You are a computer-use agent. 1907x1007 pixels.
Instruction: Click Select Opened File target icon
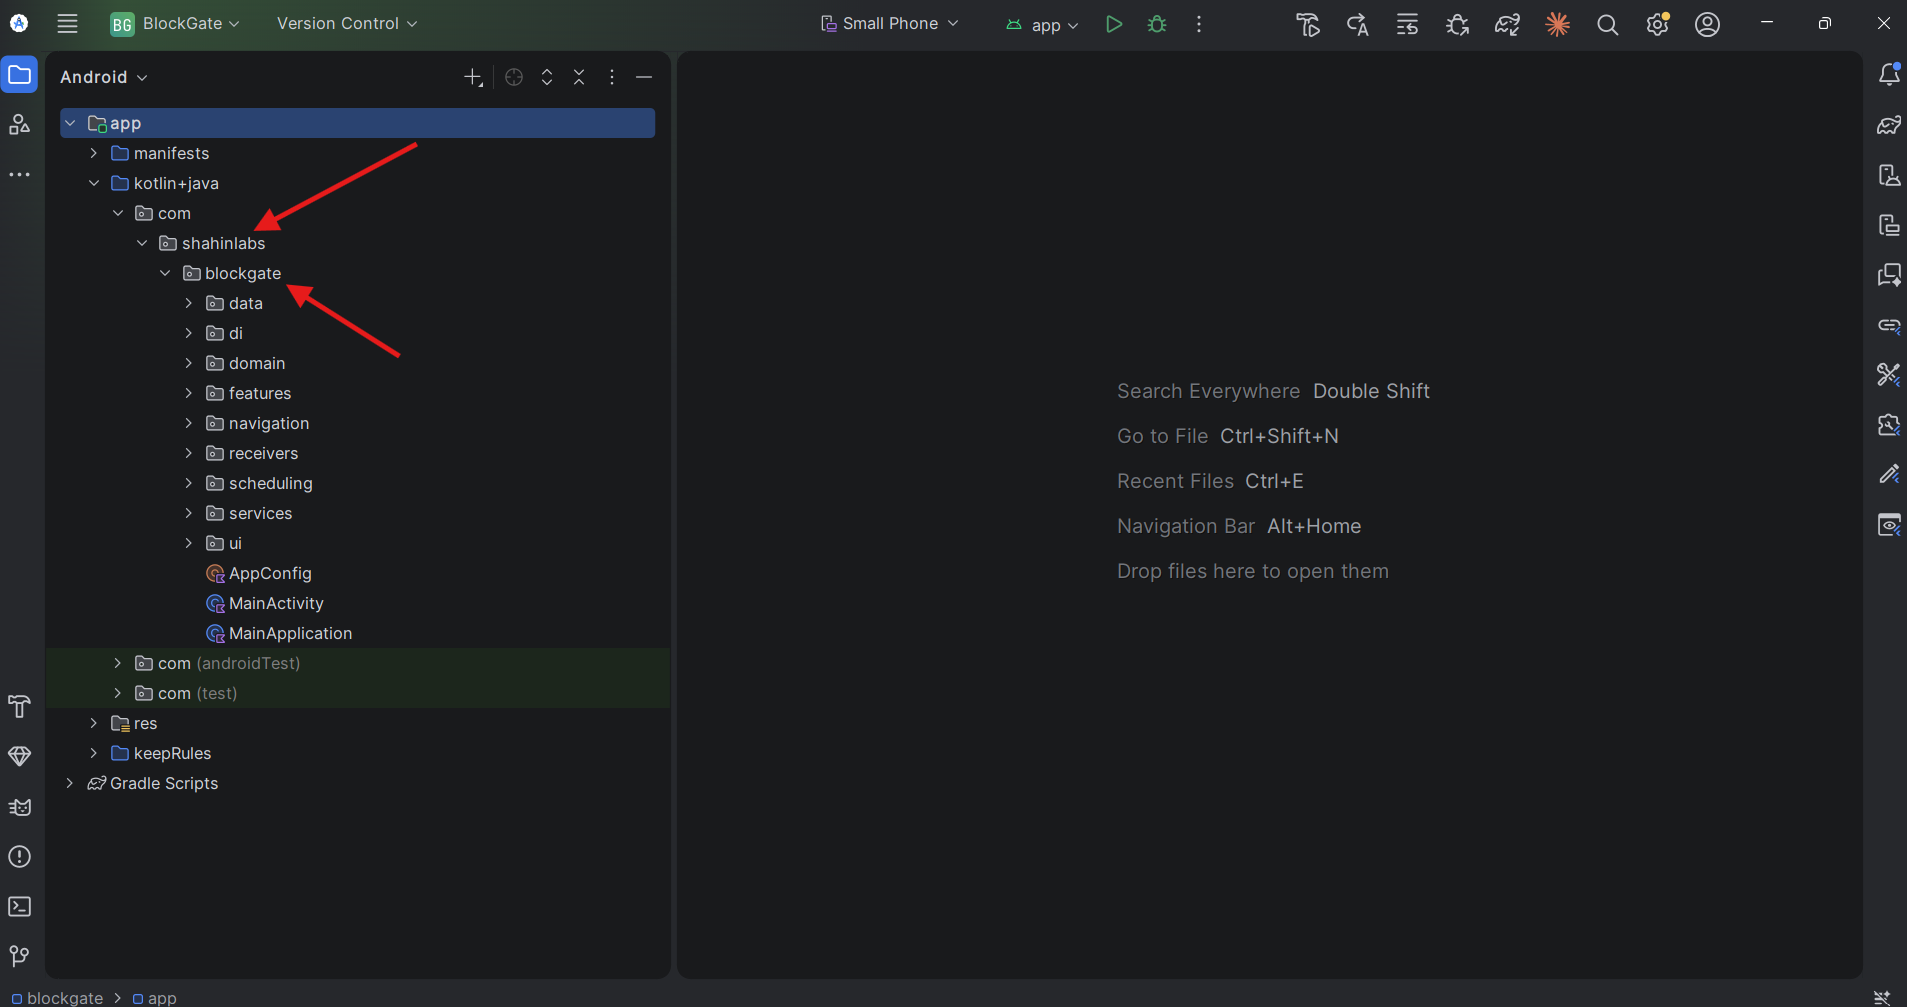coord(514,77)
